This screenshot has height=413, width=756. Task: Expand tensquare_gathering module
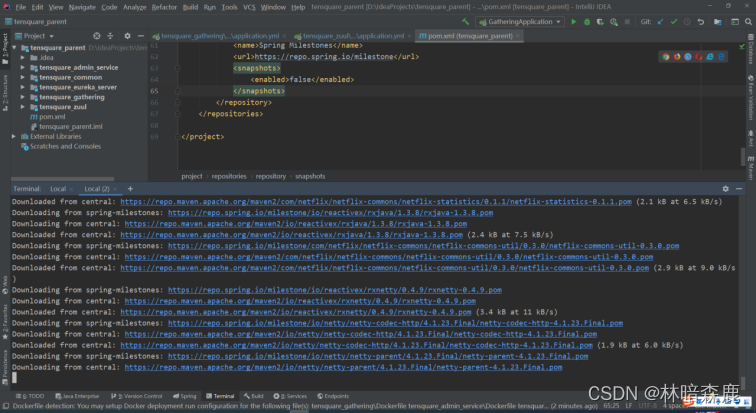click(x=23, y=97)
